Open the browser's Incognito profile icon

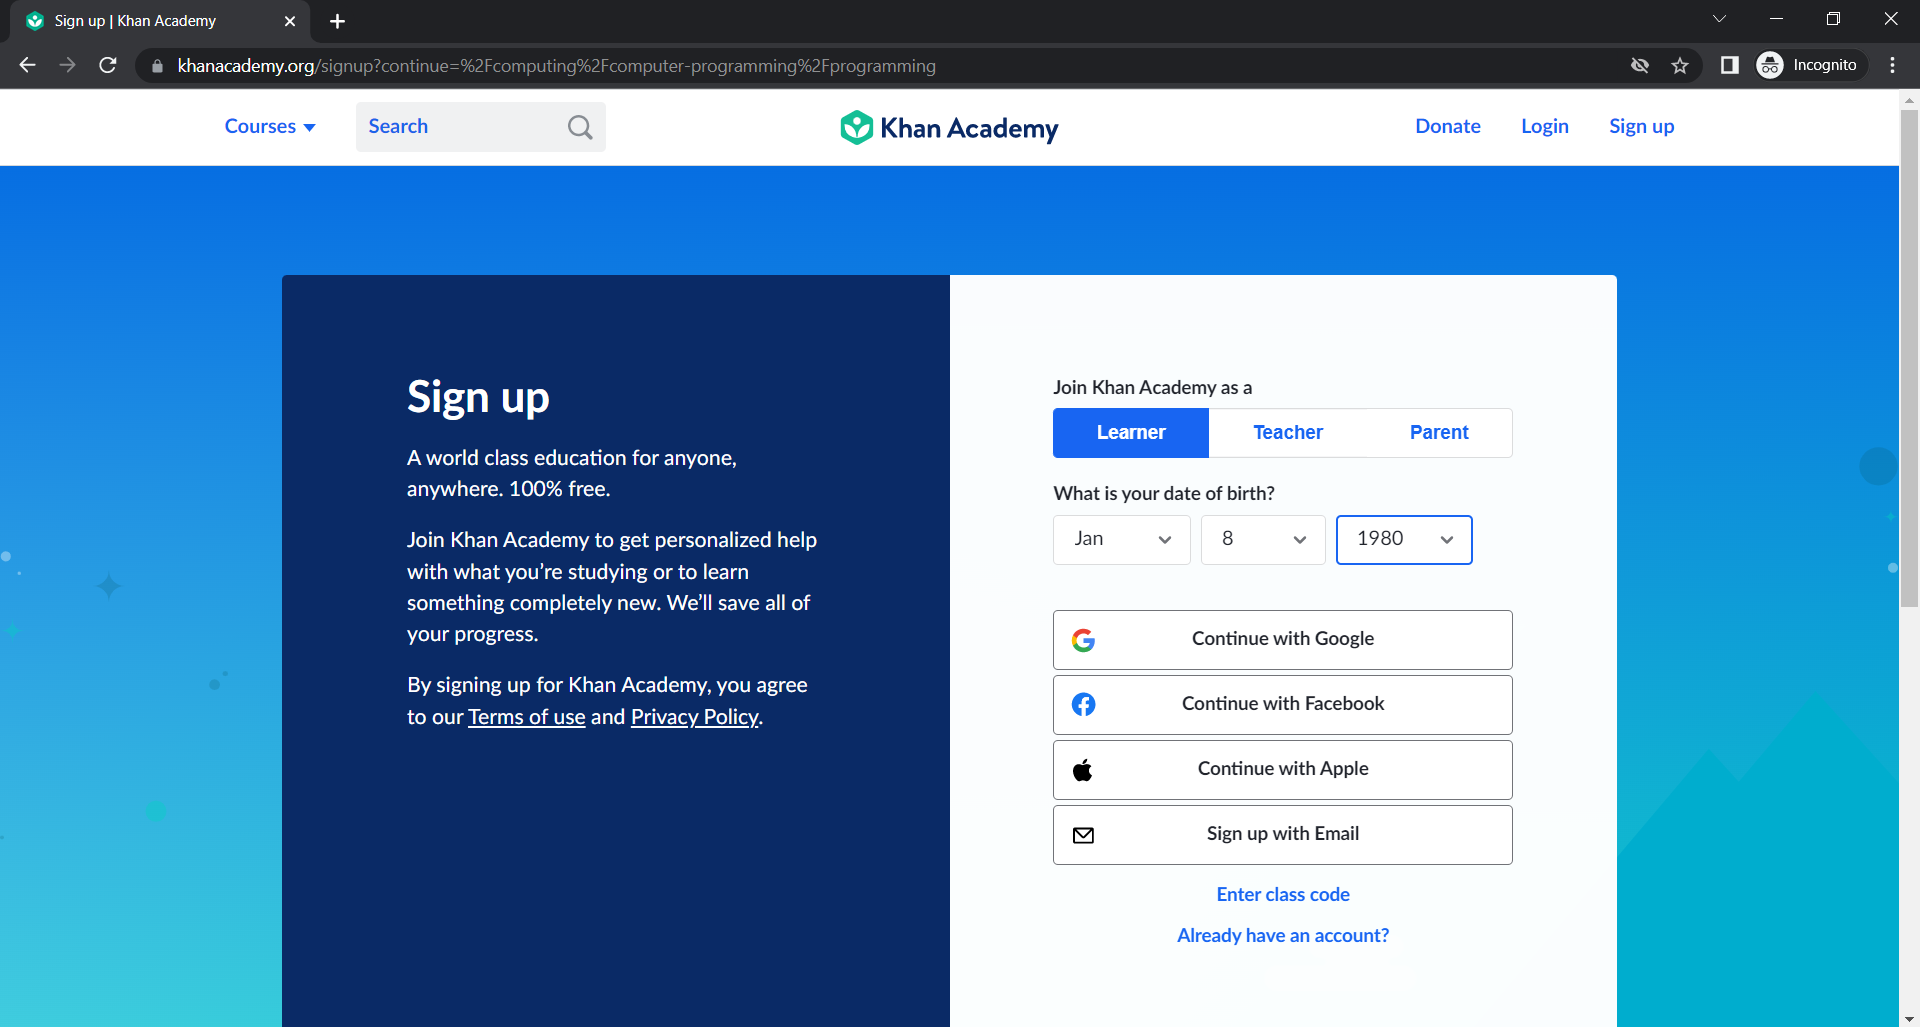1768,65
